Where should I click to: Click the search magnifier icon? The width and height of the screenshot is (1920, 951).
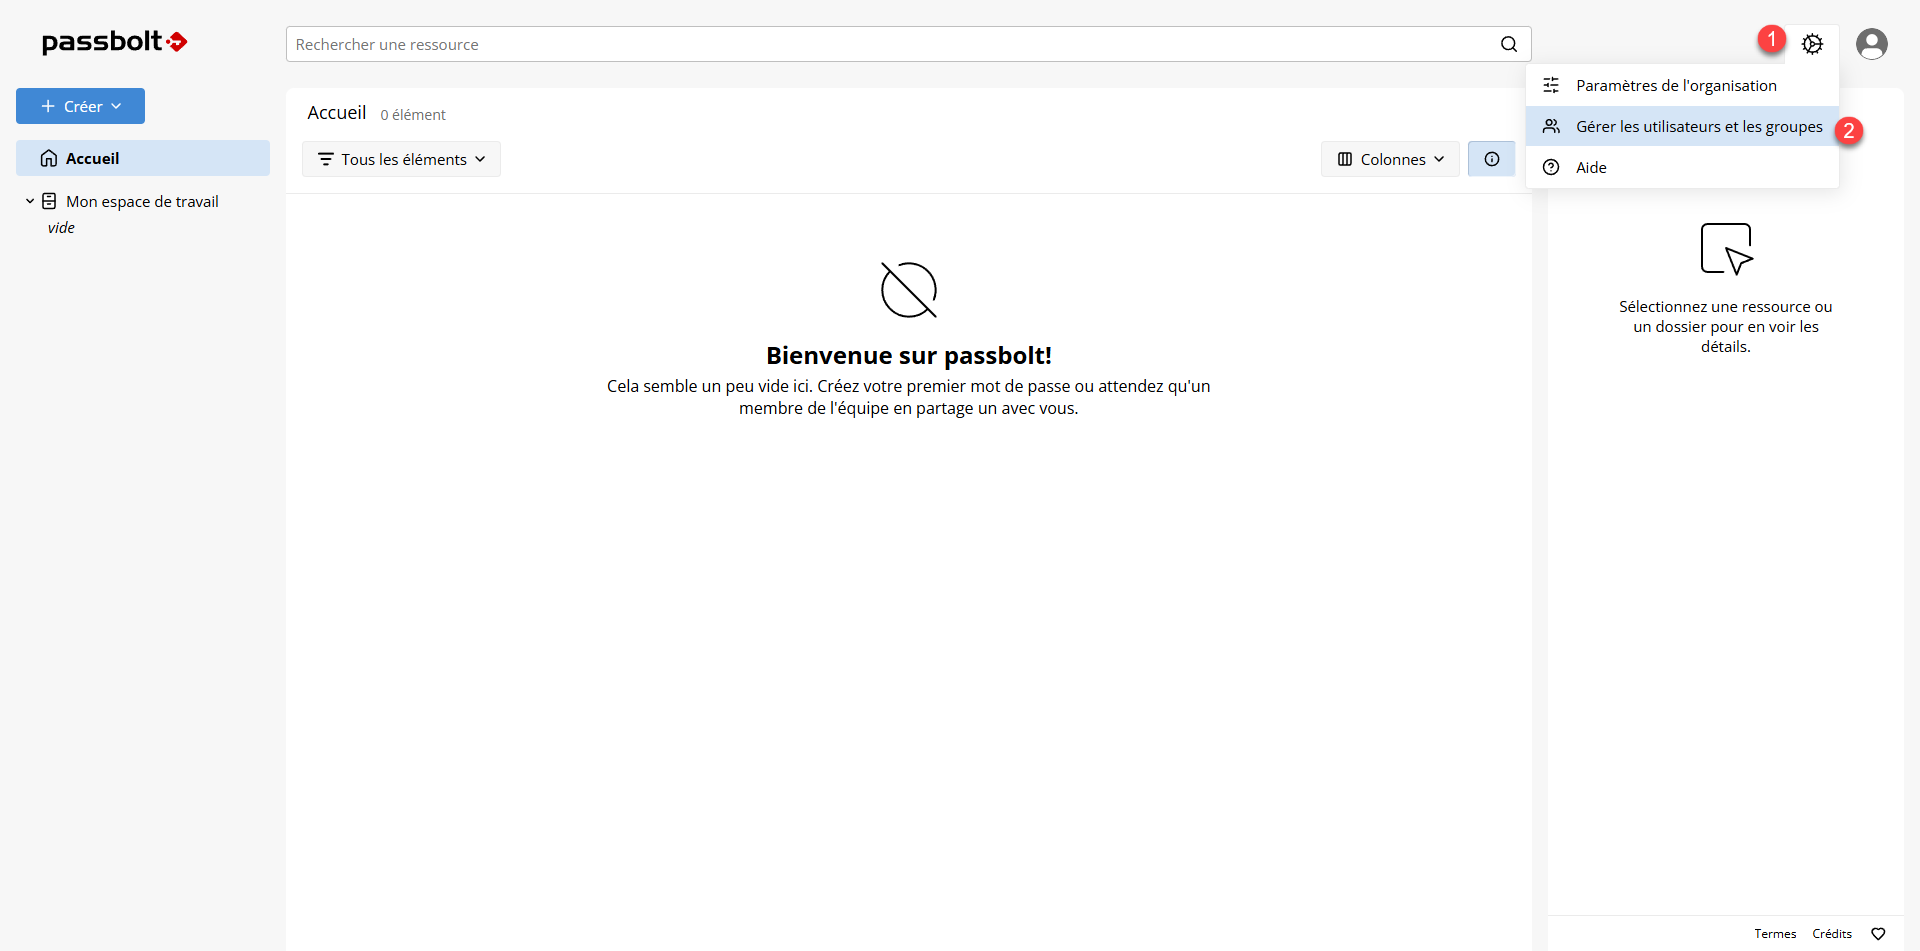click(x=1508, y=44)
